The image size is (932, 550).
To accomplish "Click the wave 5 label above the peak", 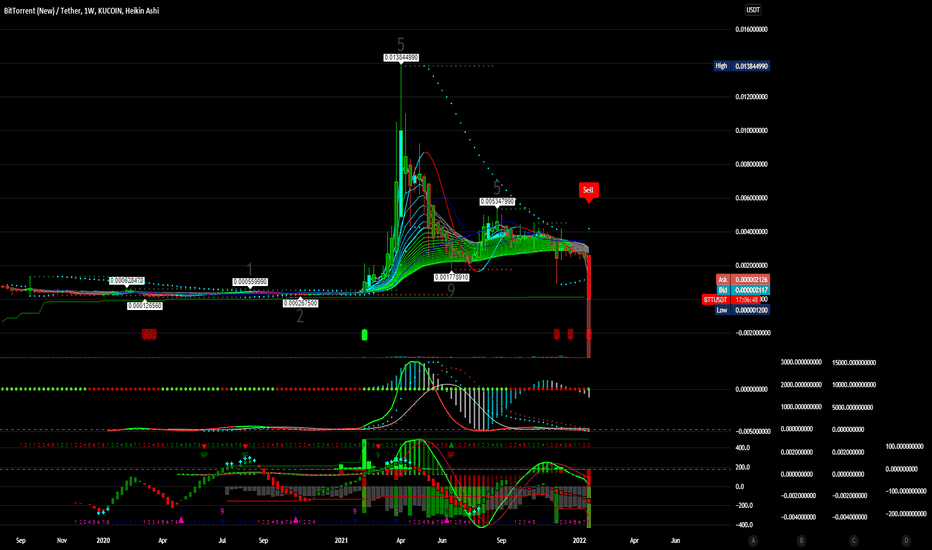I will 401,44.
